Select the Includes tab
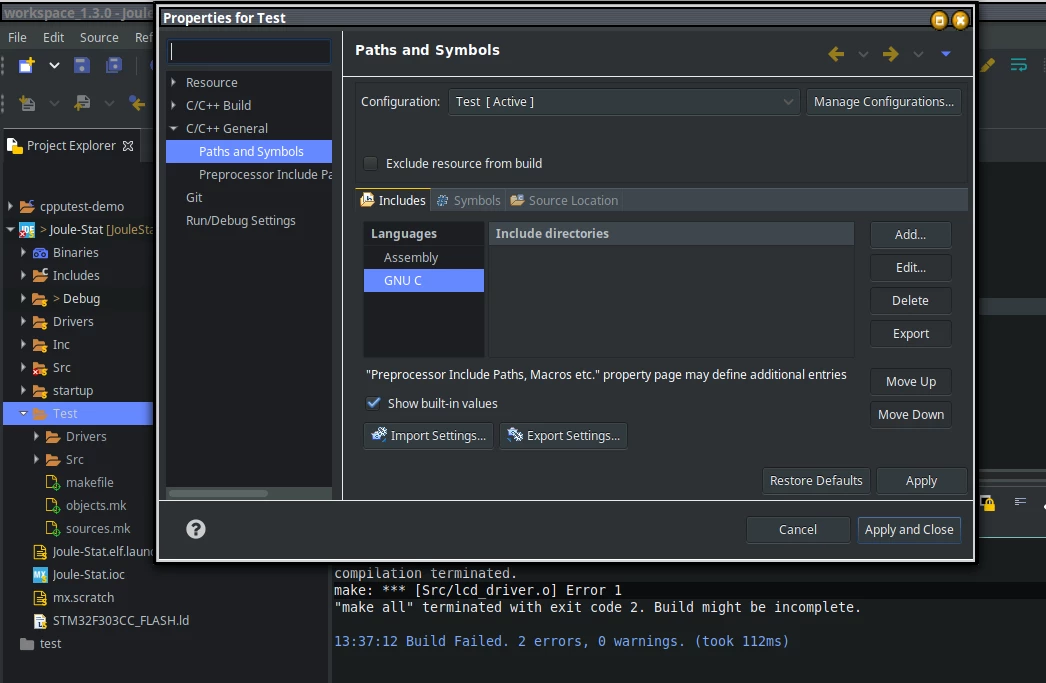Screen dimensions: 1046x683 (394, 200)
